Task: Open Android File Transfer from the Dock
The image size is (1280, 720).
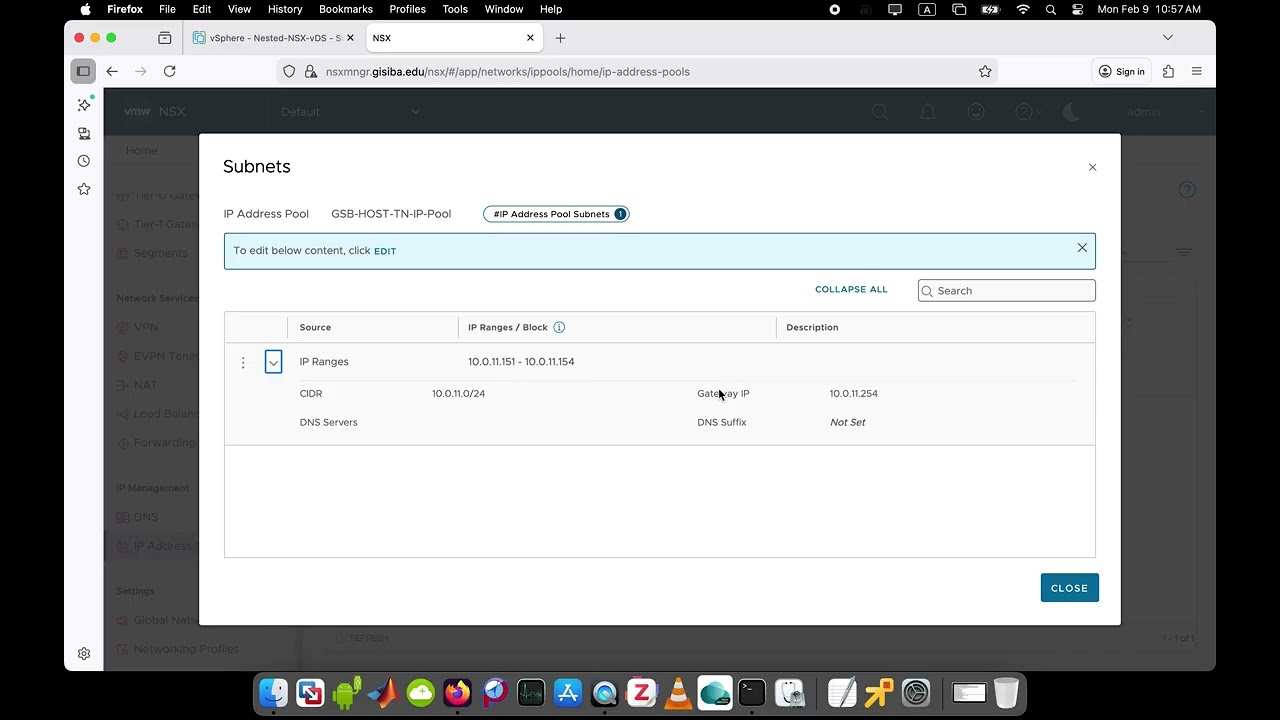Action: (x=346, y=692)
